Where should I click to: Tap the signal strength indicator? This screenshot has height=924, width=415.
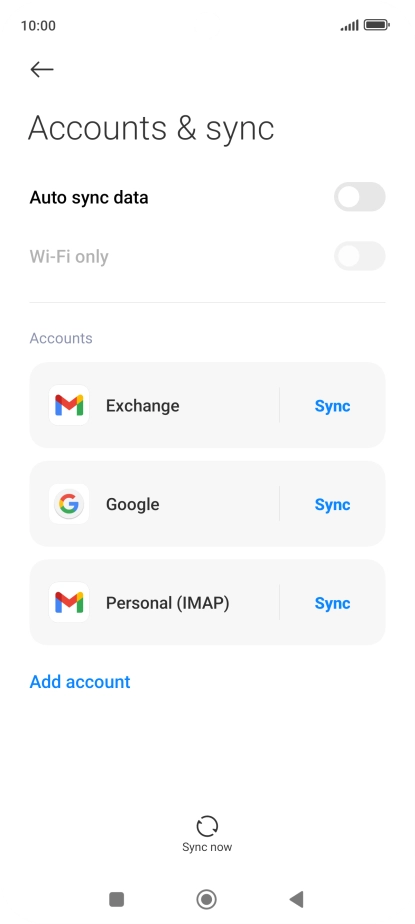click(349, 25)
